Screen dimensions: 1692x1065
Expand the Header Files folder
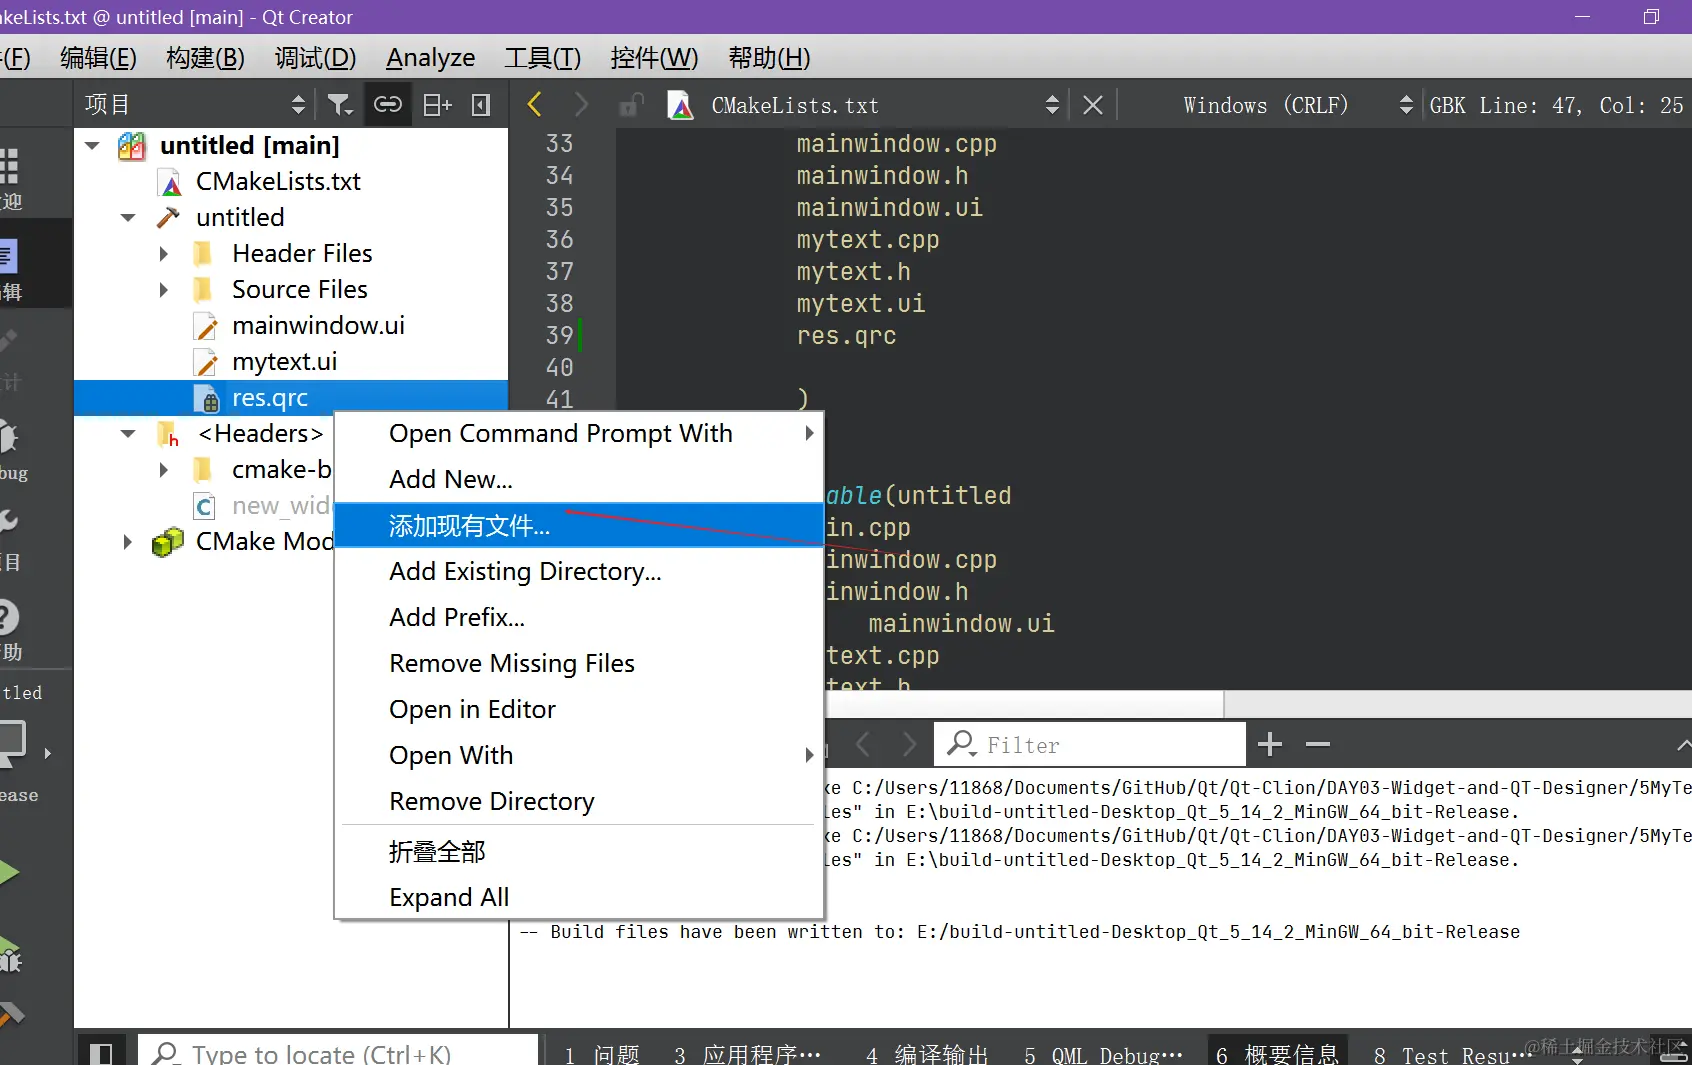(164, 254)
